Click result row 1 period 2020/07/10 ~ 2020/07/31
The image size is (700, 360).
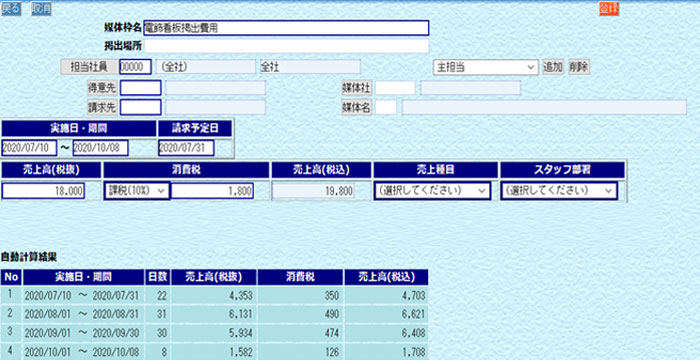tap(81, 296)
